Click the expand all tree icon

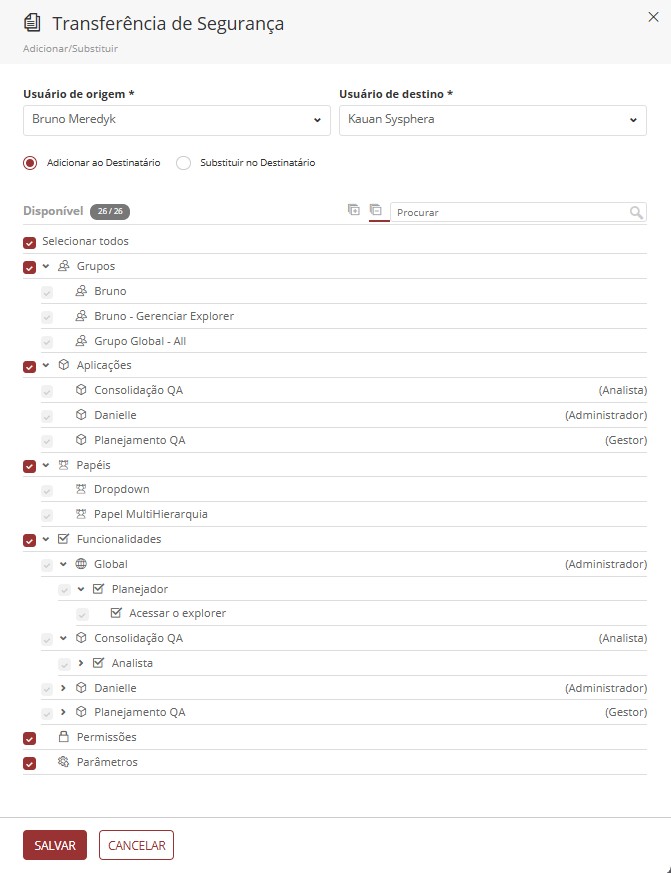pos(354,210)
